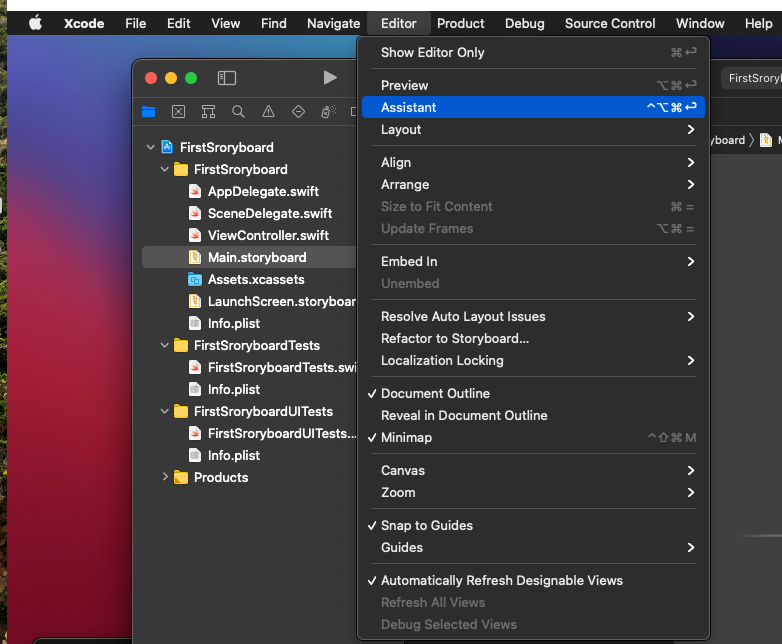This screenshot has height=644, width=782.
Task: Open the Edit menu
Action: 179,23
